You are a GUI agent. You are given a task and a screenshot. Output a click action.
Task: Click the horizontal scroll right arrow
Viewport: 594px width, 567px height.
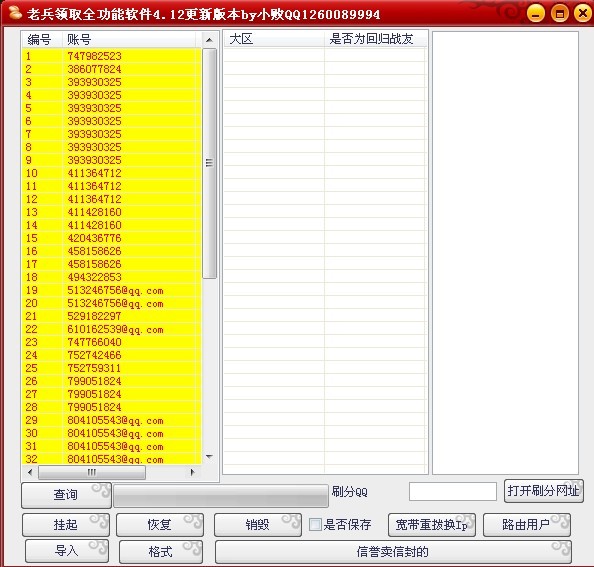click(x=192, y=472)
